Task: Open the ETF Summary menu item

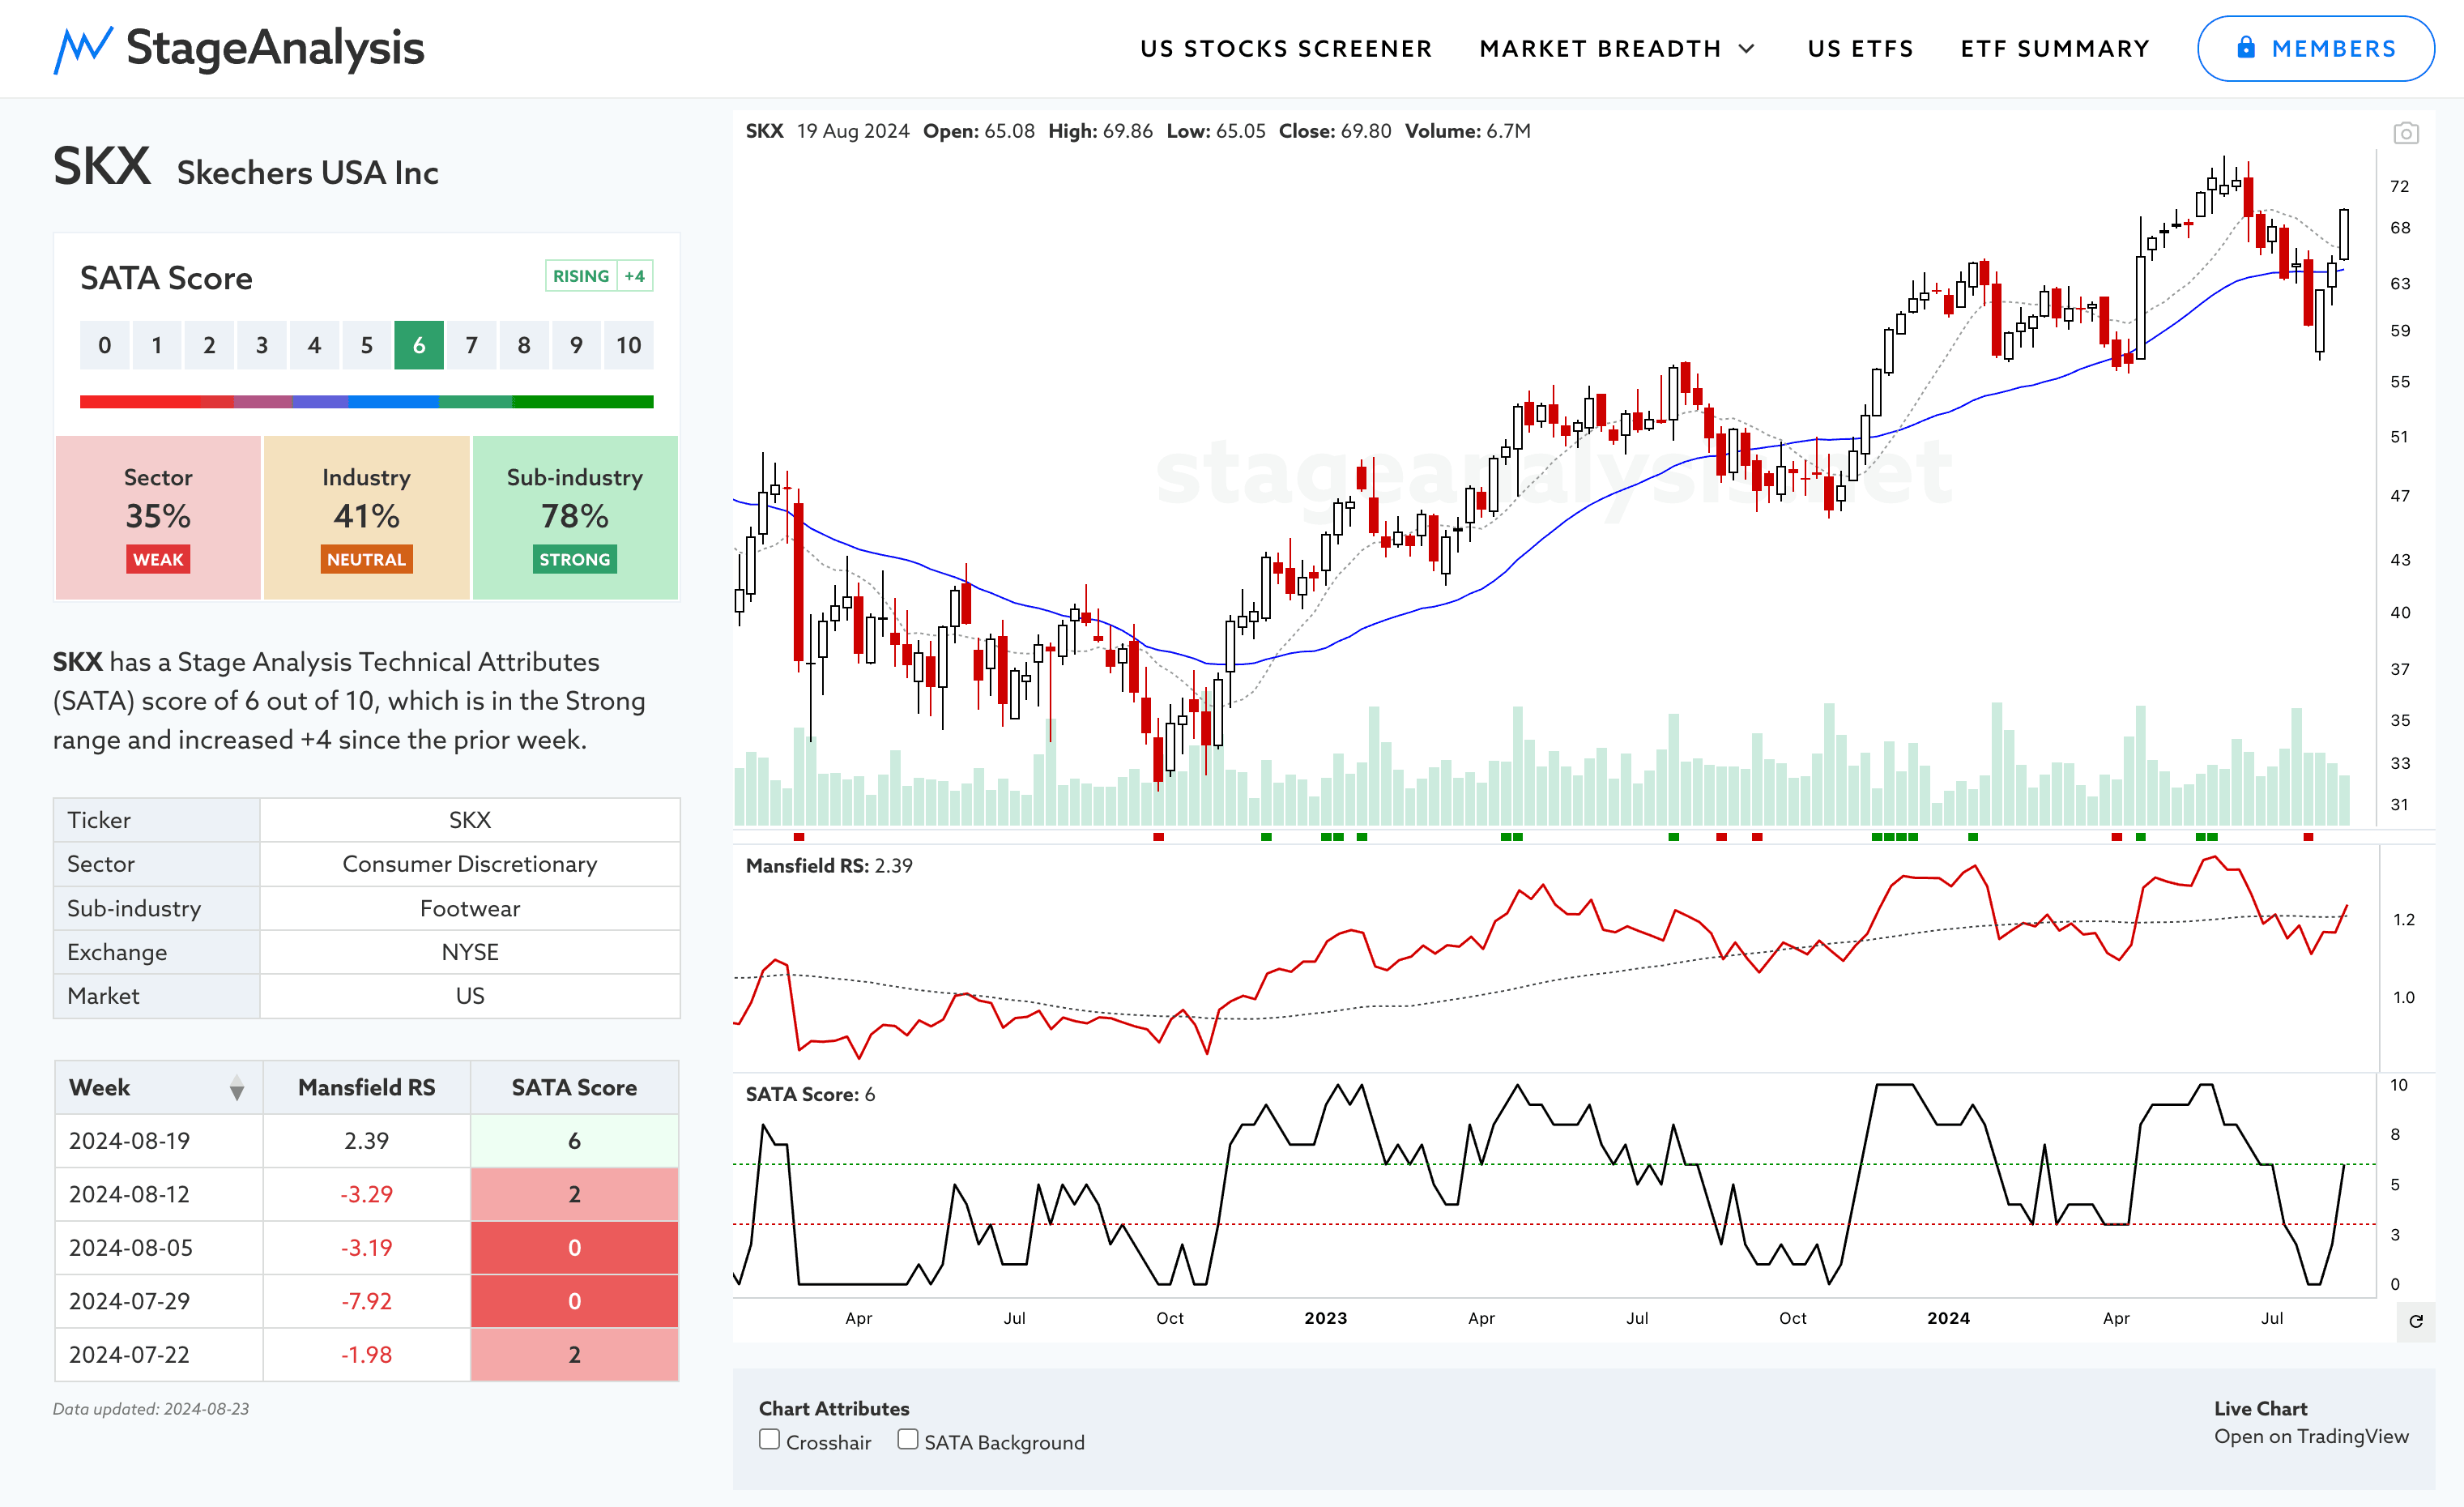Action: (2055, 49)
